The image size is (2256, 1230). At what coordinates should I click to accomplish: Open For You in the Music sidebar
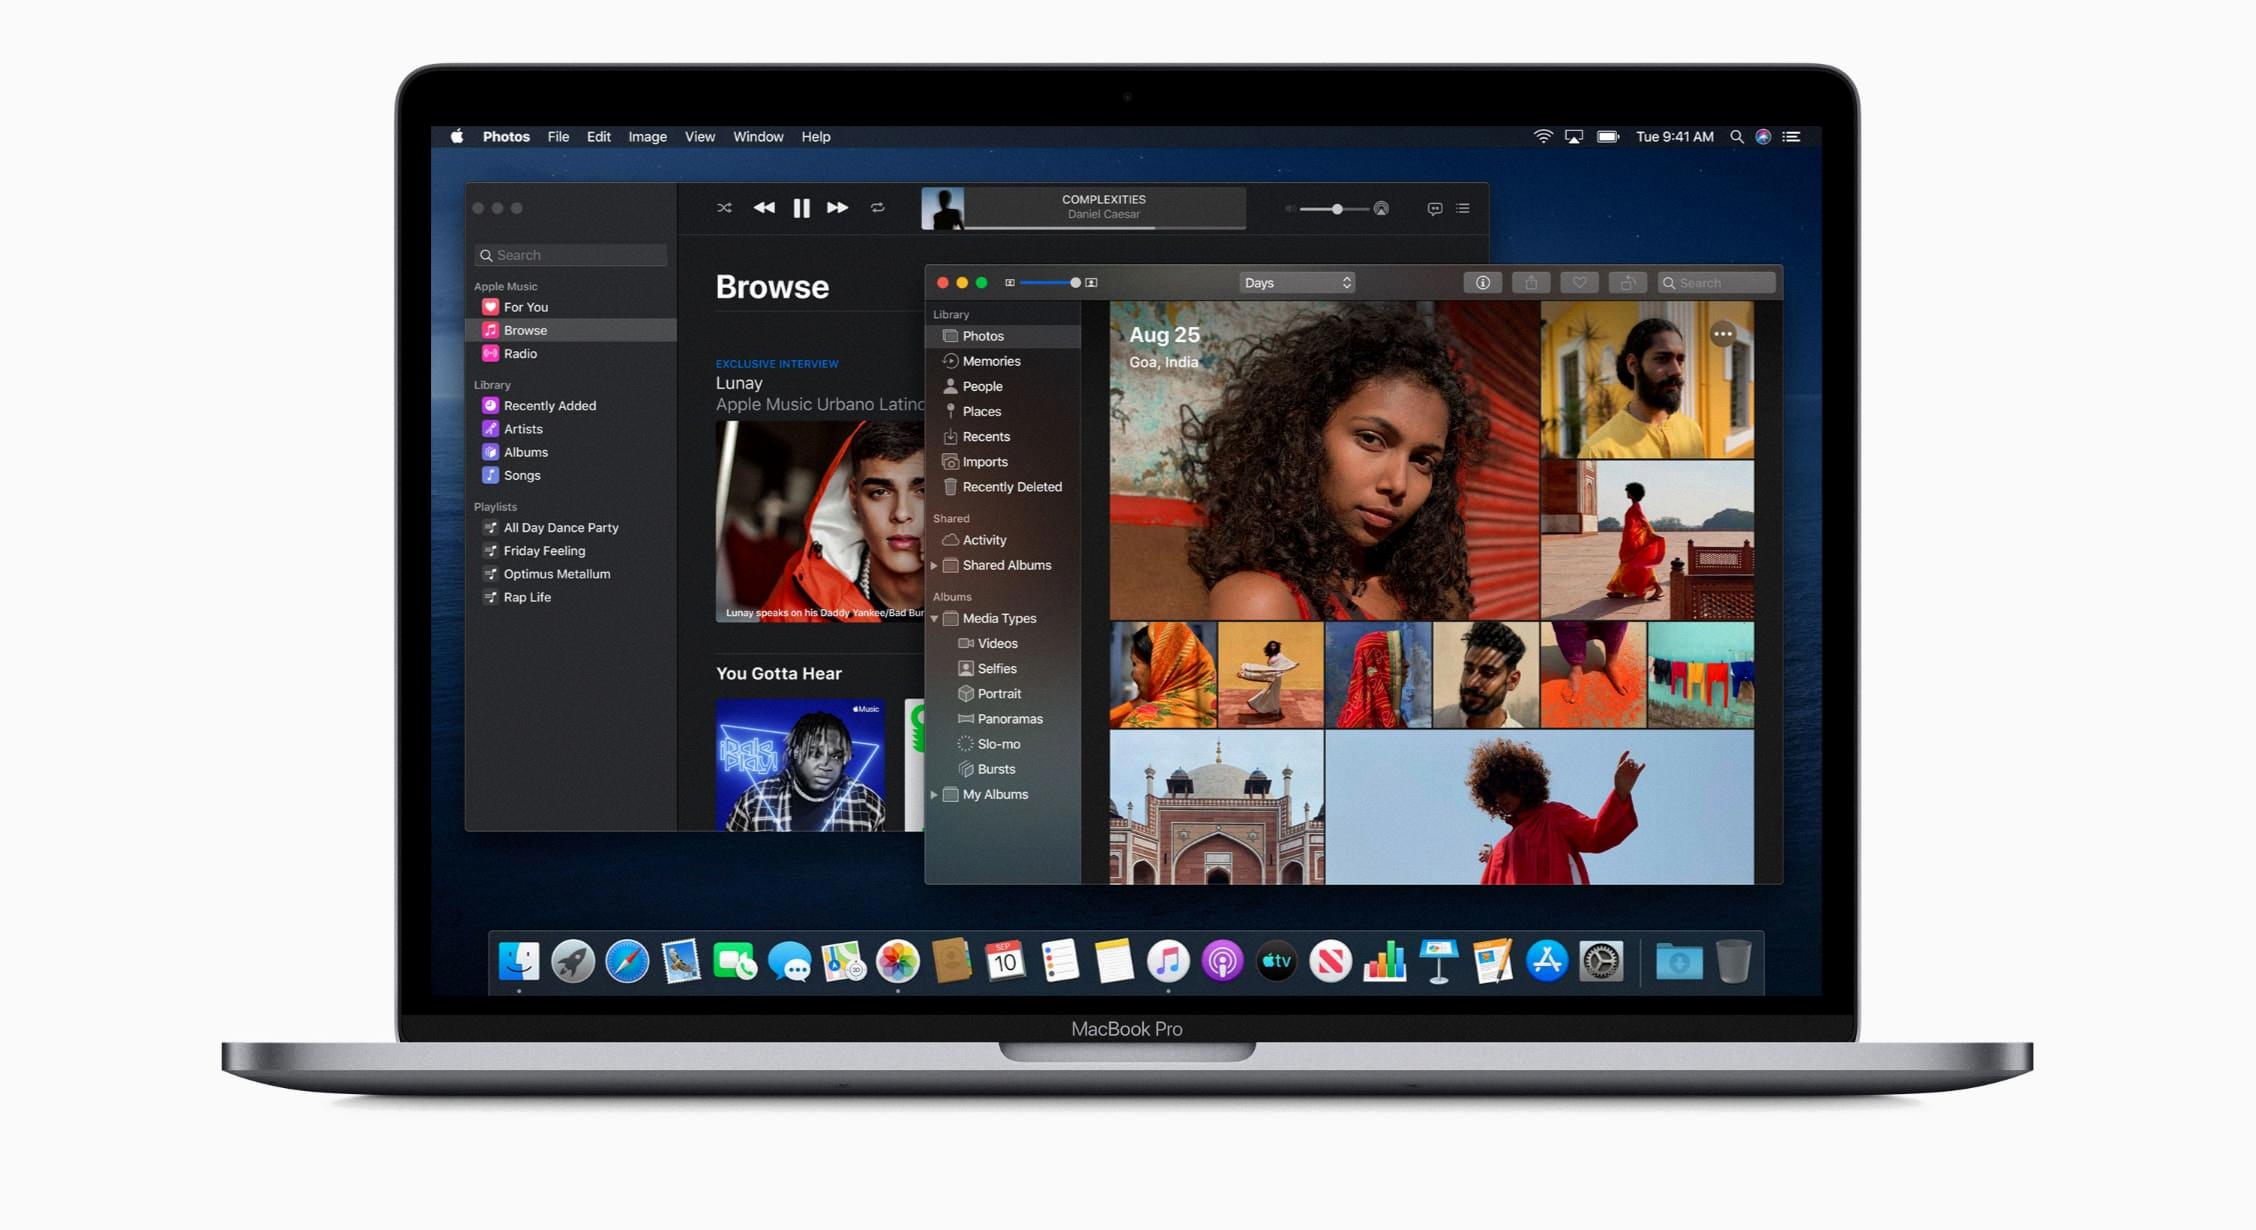(571, 307)
